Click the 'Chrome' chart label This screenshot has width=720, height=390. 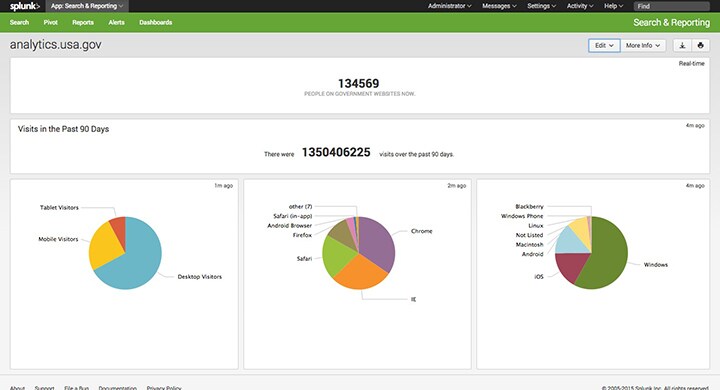pos(422,231)
